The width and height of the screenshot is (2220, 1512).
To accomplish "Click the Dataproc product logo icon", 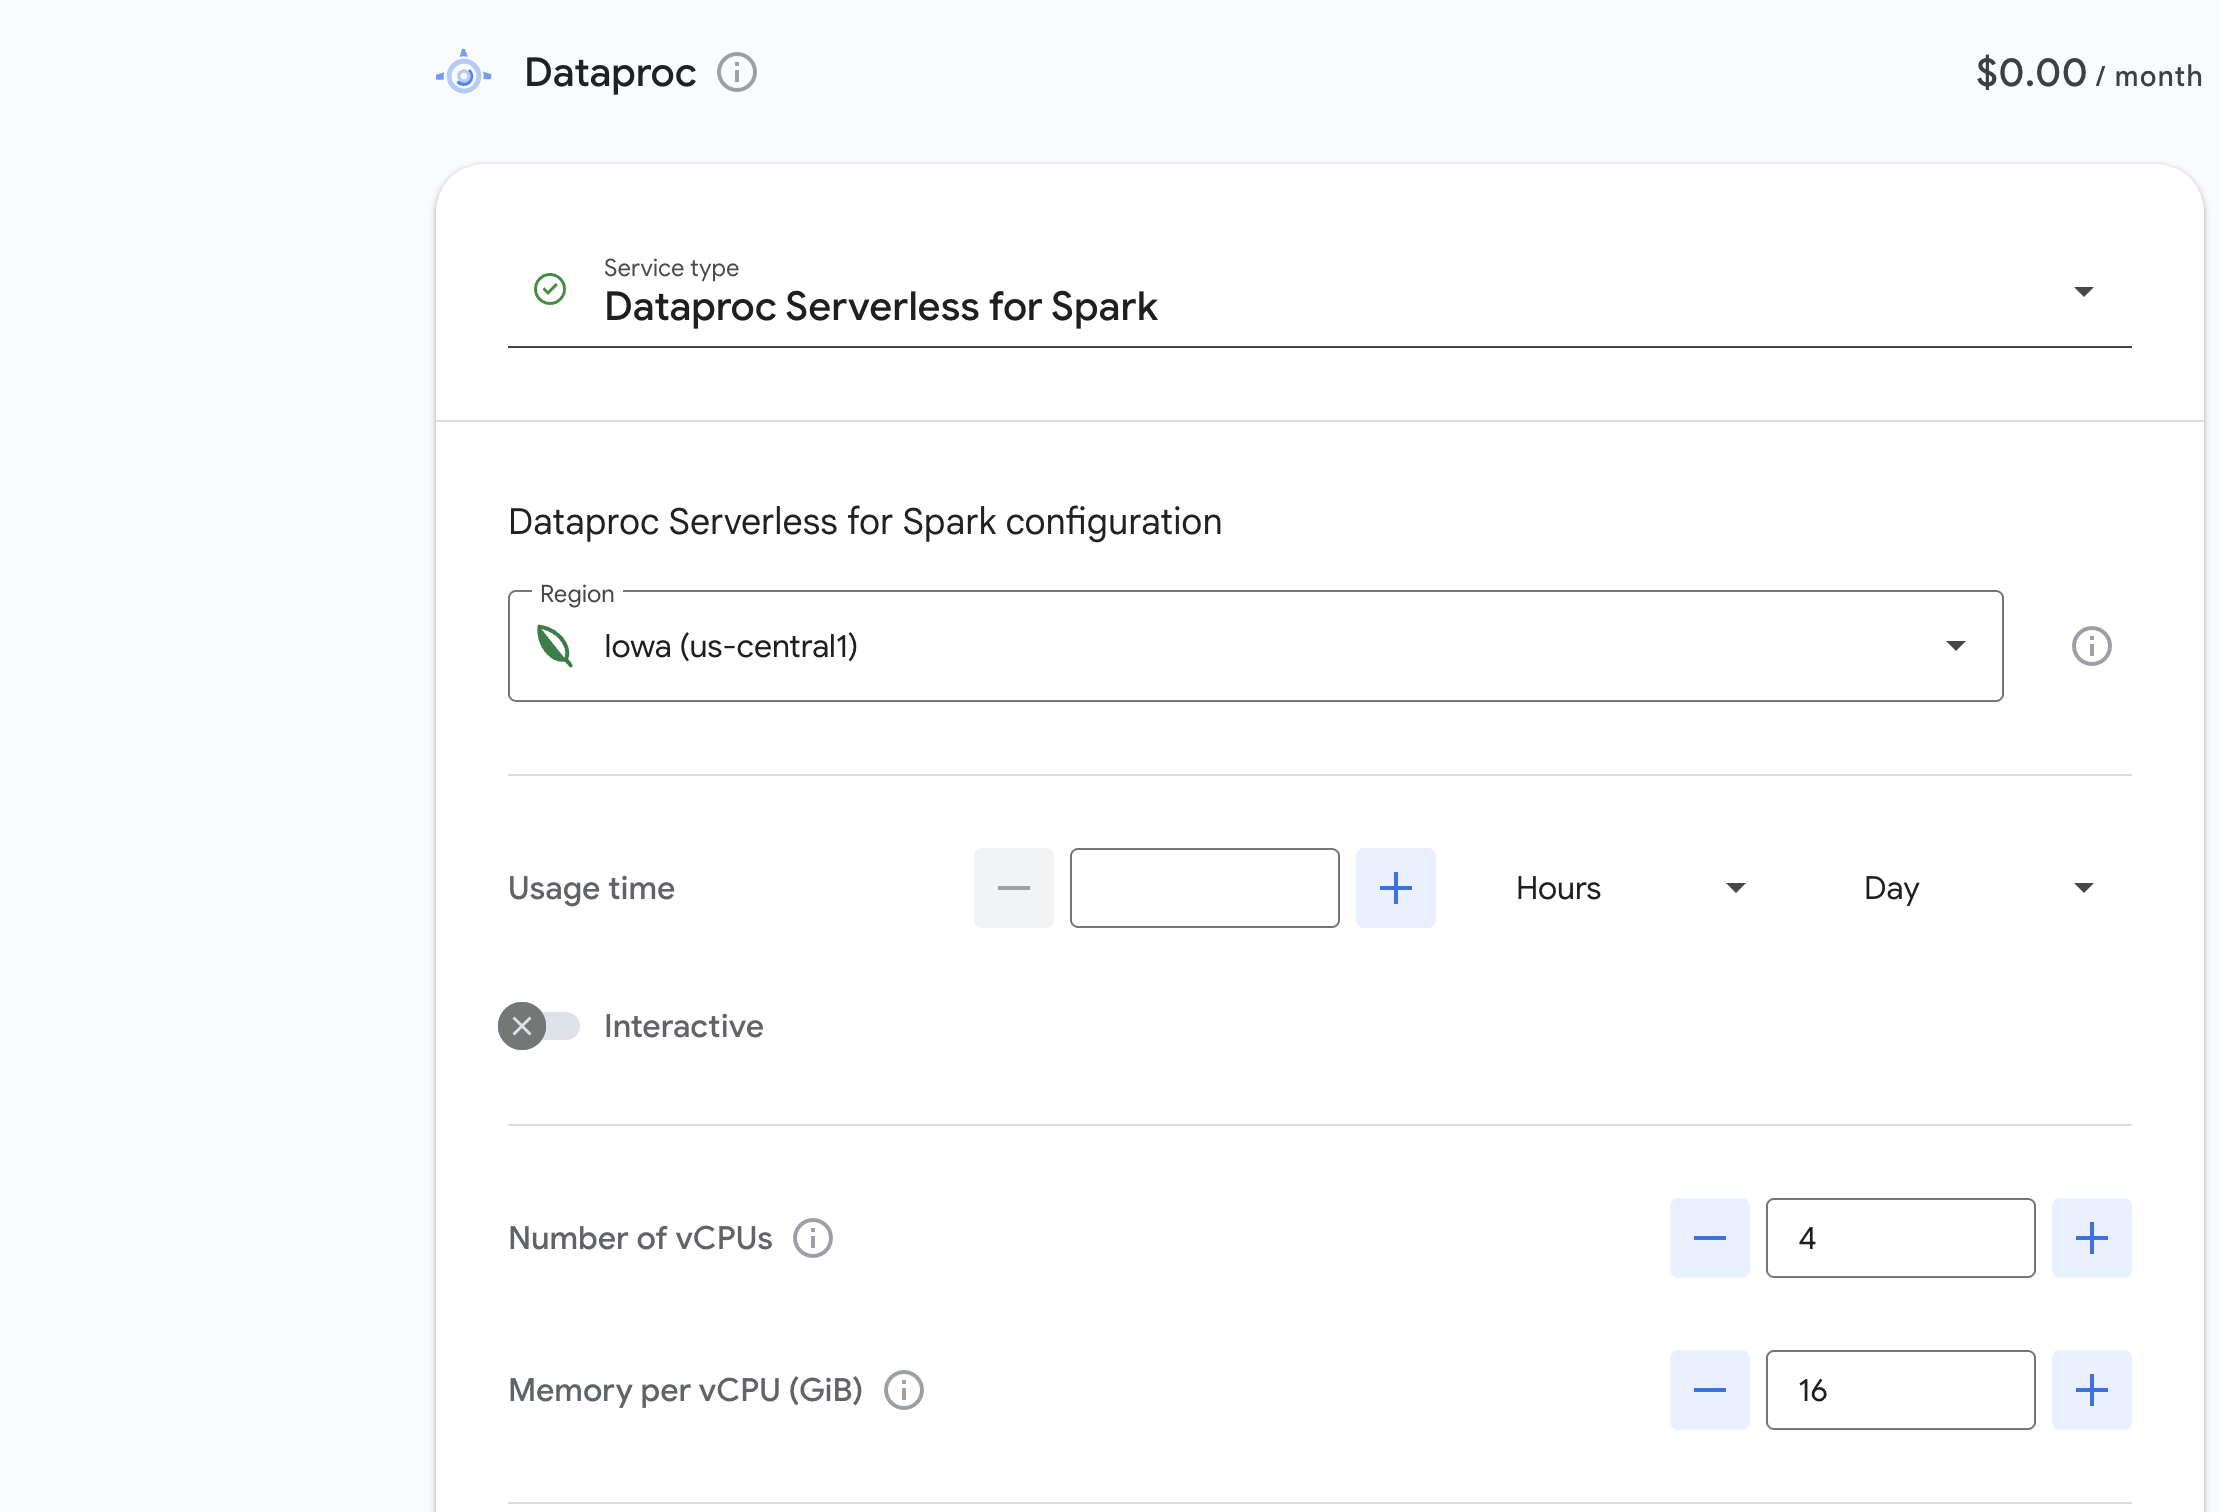I will point(464,72).
